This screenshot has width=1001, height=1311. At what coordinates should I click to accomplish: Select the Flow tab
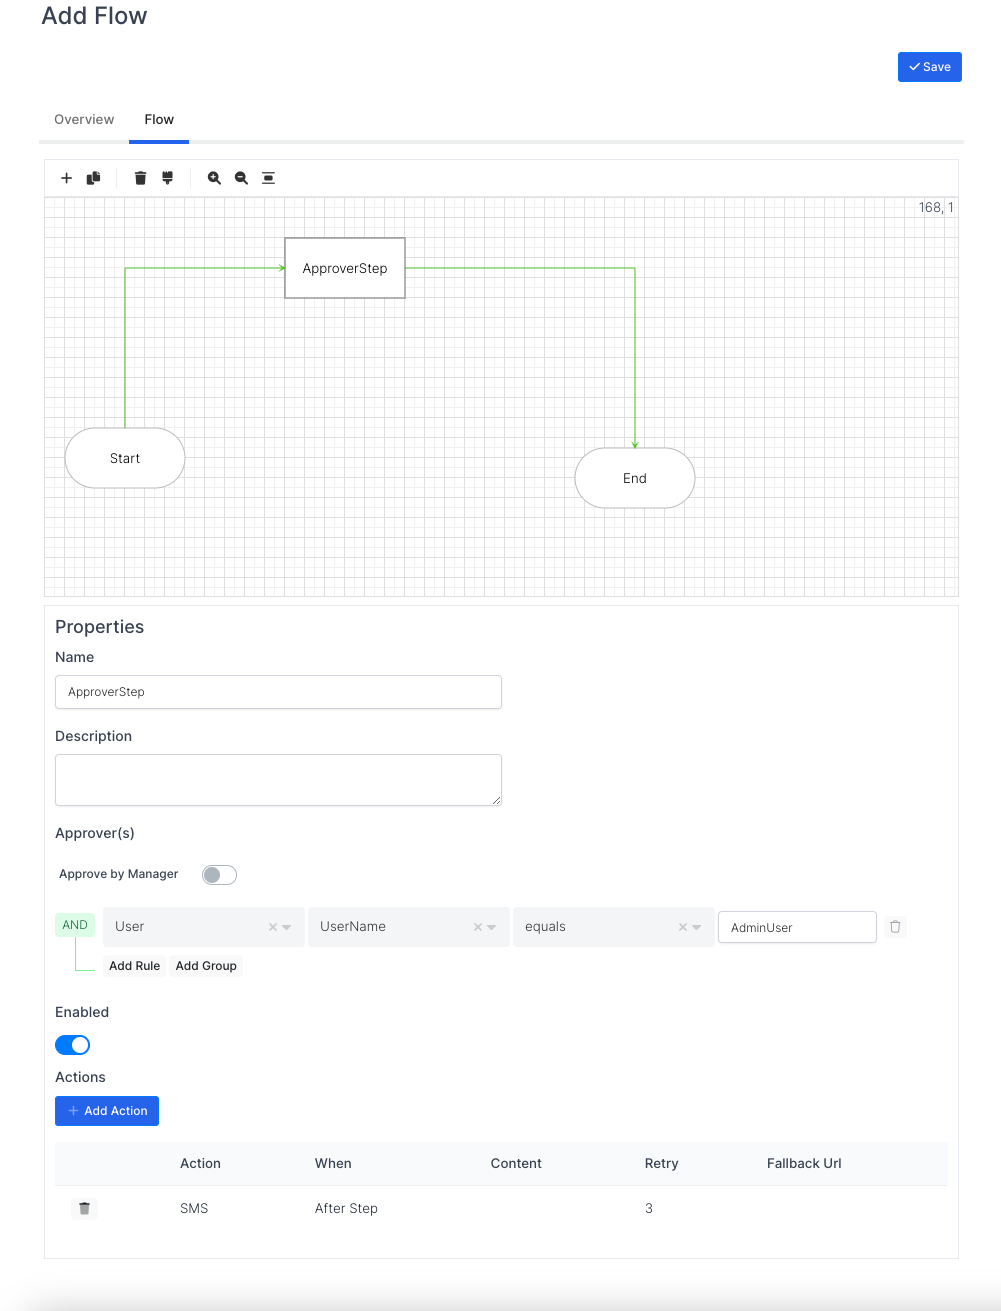(x=159, y=120)
